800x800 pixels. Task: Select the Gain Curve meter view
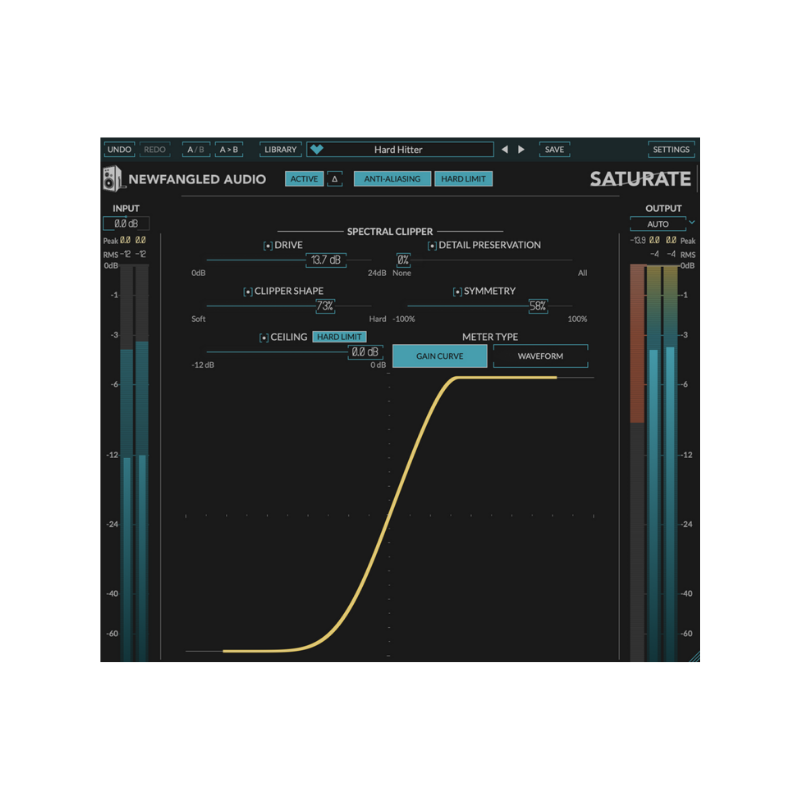(439, 355)
